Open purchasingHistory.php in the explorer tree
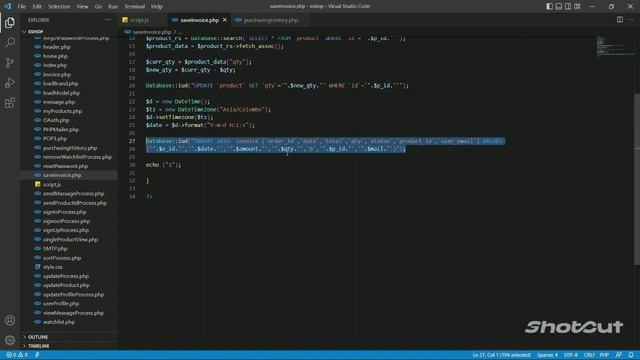The image size is (640, 360). (x=70, y=148)
